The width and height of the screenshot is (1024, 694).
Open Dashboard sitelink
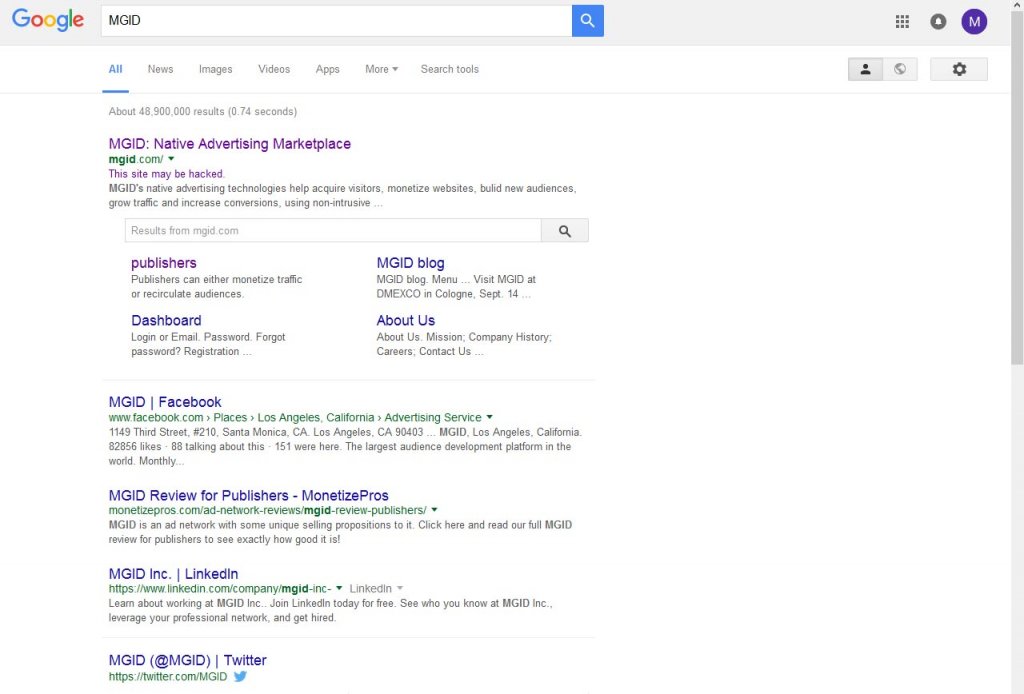[x=166, y=320]
